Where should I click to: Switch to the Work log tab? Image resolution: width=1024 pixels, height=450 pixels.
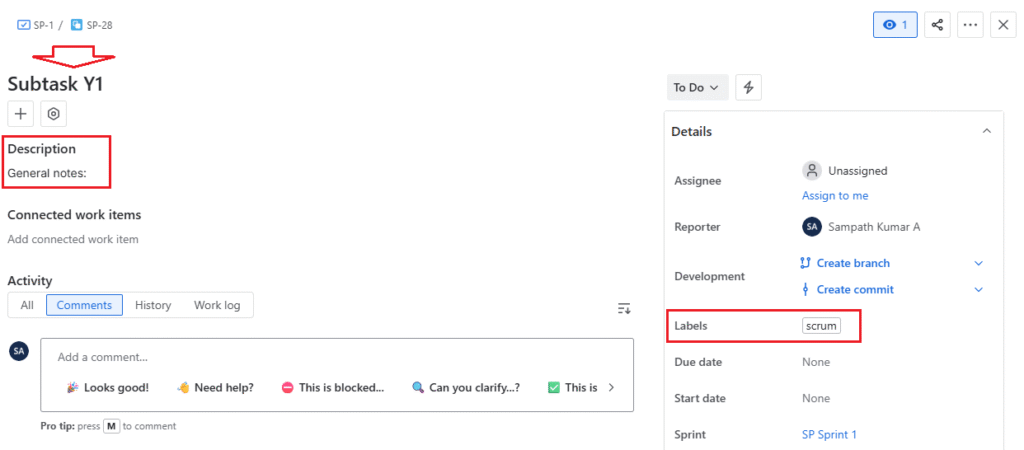[x=217, y=305]
